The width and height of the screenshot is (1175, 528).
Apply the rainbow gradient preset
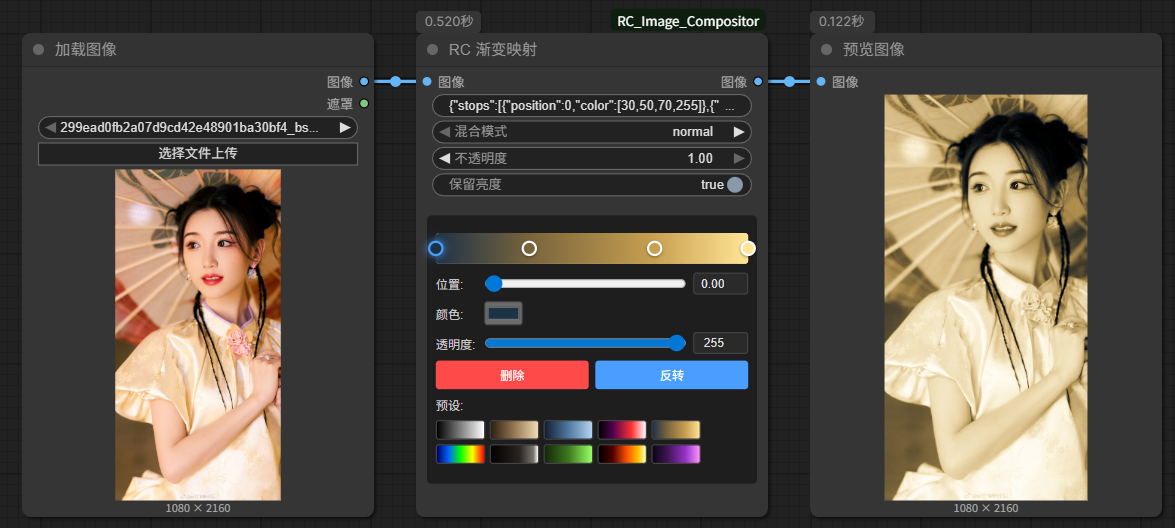tap(460, 454)
